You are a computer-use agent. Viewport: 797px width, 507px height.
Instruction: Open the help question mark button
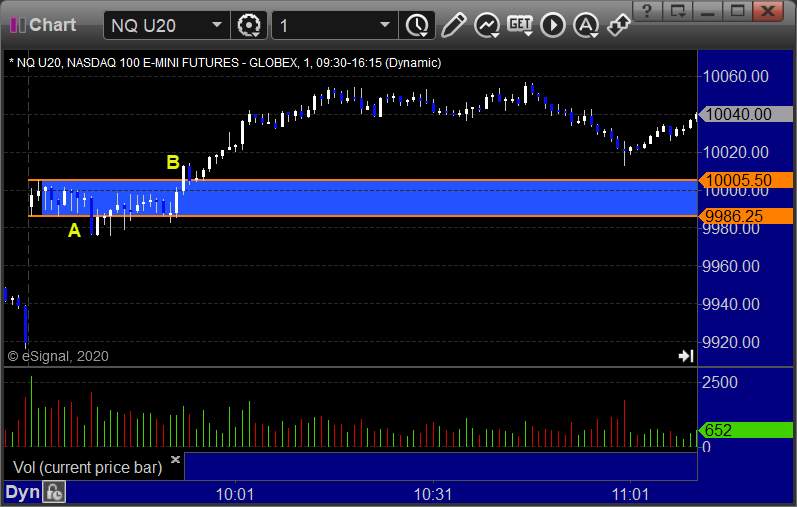(x=647, y=11)
